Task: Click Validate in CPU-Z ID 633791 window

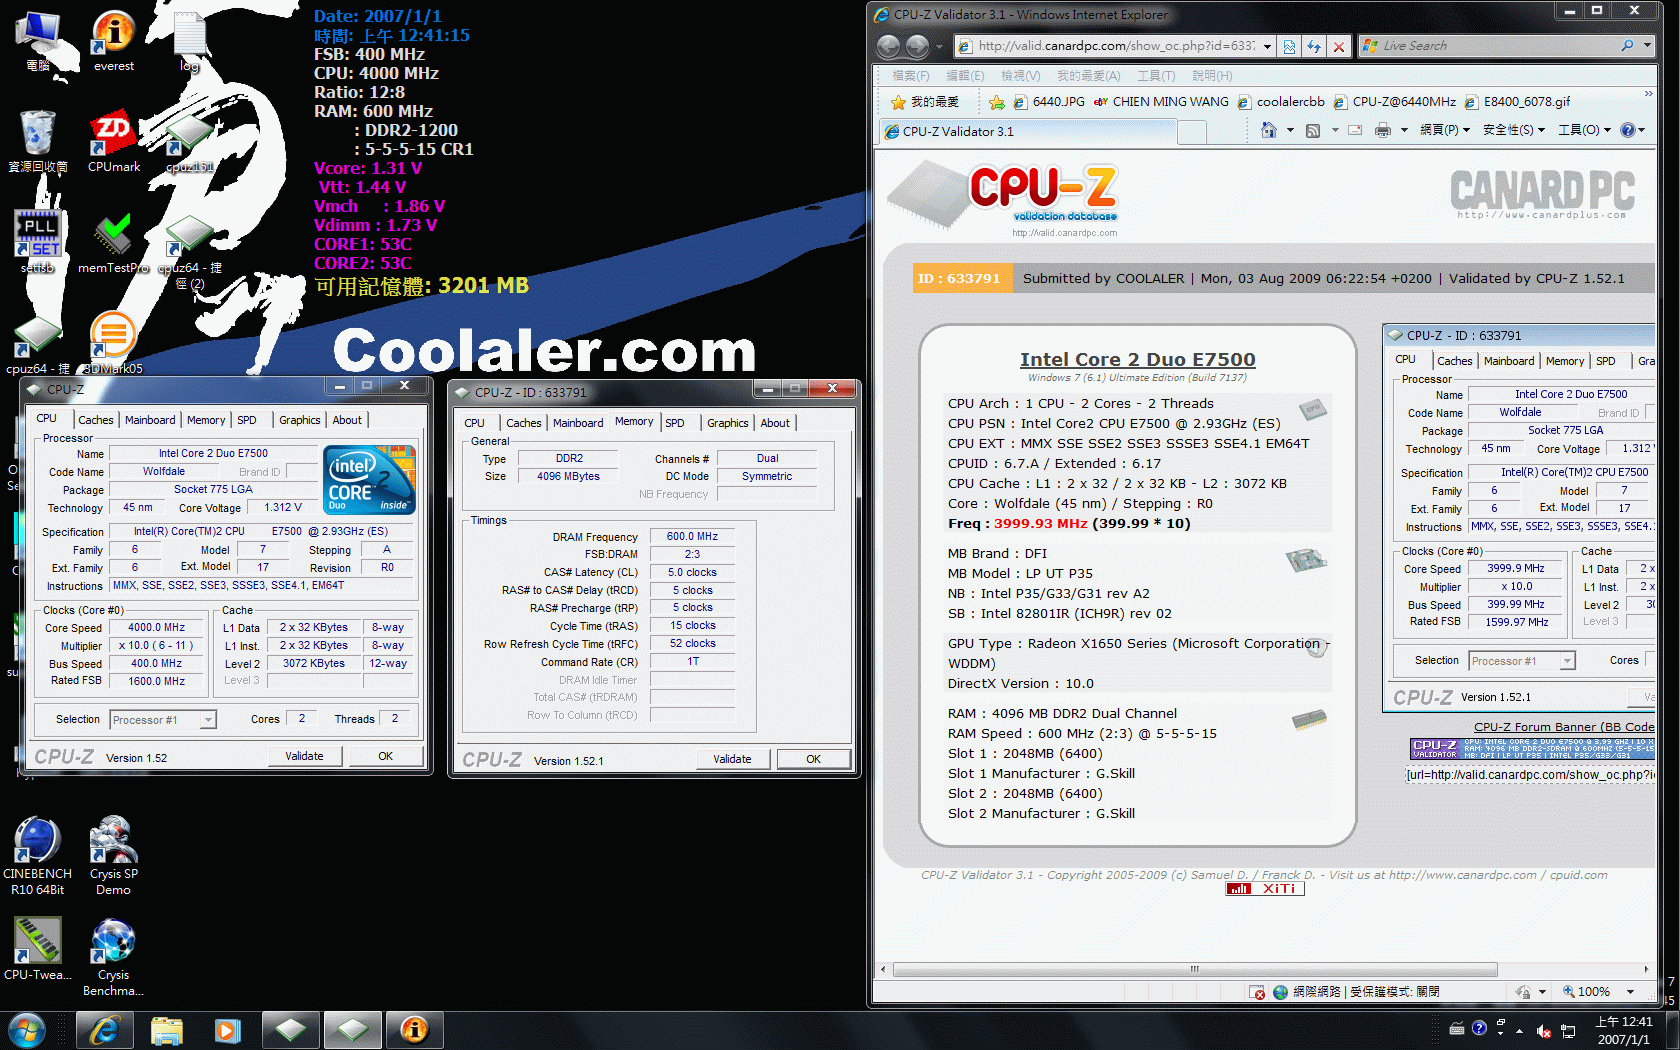Action: (x=732, y=759)
